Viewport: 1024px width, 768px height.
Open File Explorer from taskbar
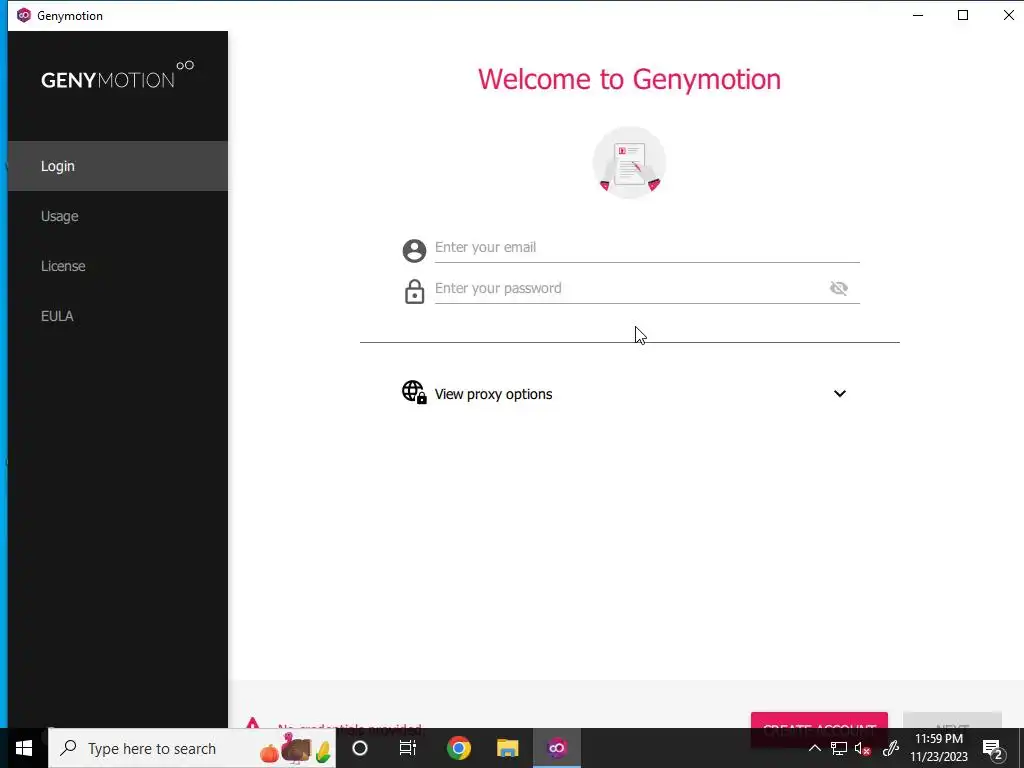[507, 748]
